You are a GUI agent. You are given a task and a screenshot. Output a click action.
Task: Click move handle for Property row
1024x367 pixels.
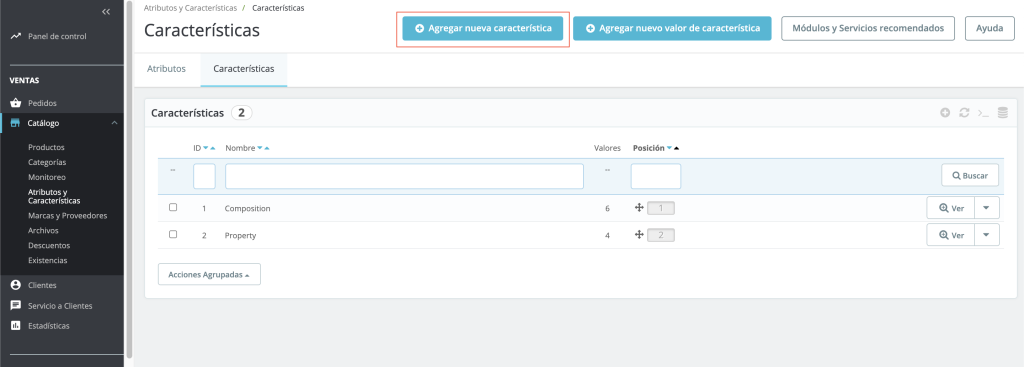639,234
